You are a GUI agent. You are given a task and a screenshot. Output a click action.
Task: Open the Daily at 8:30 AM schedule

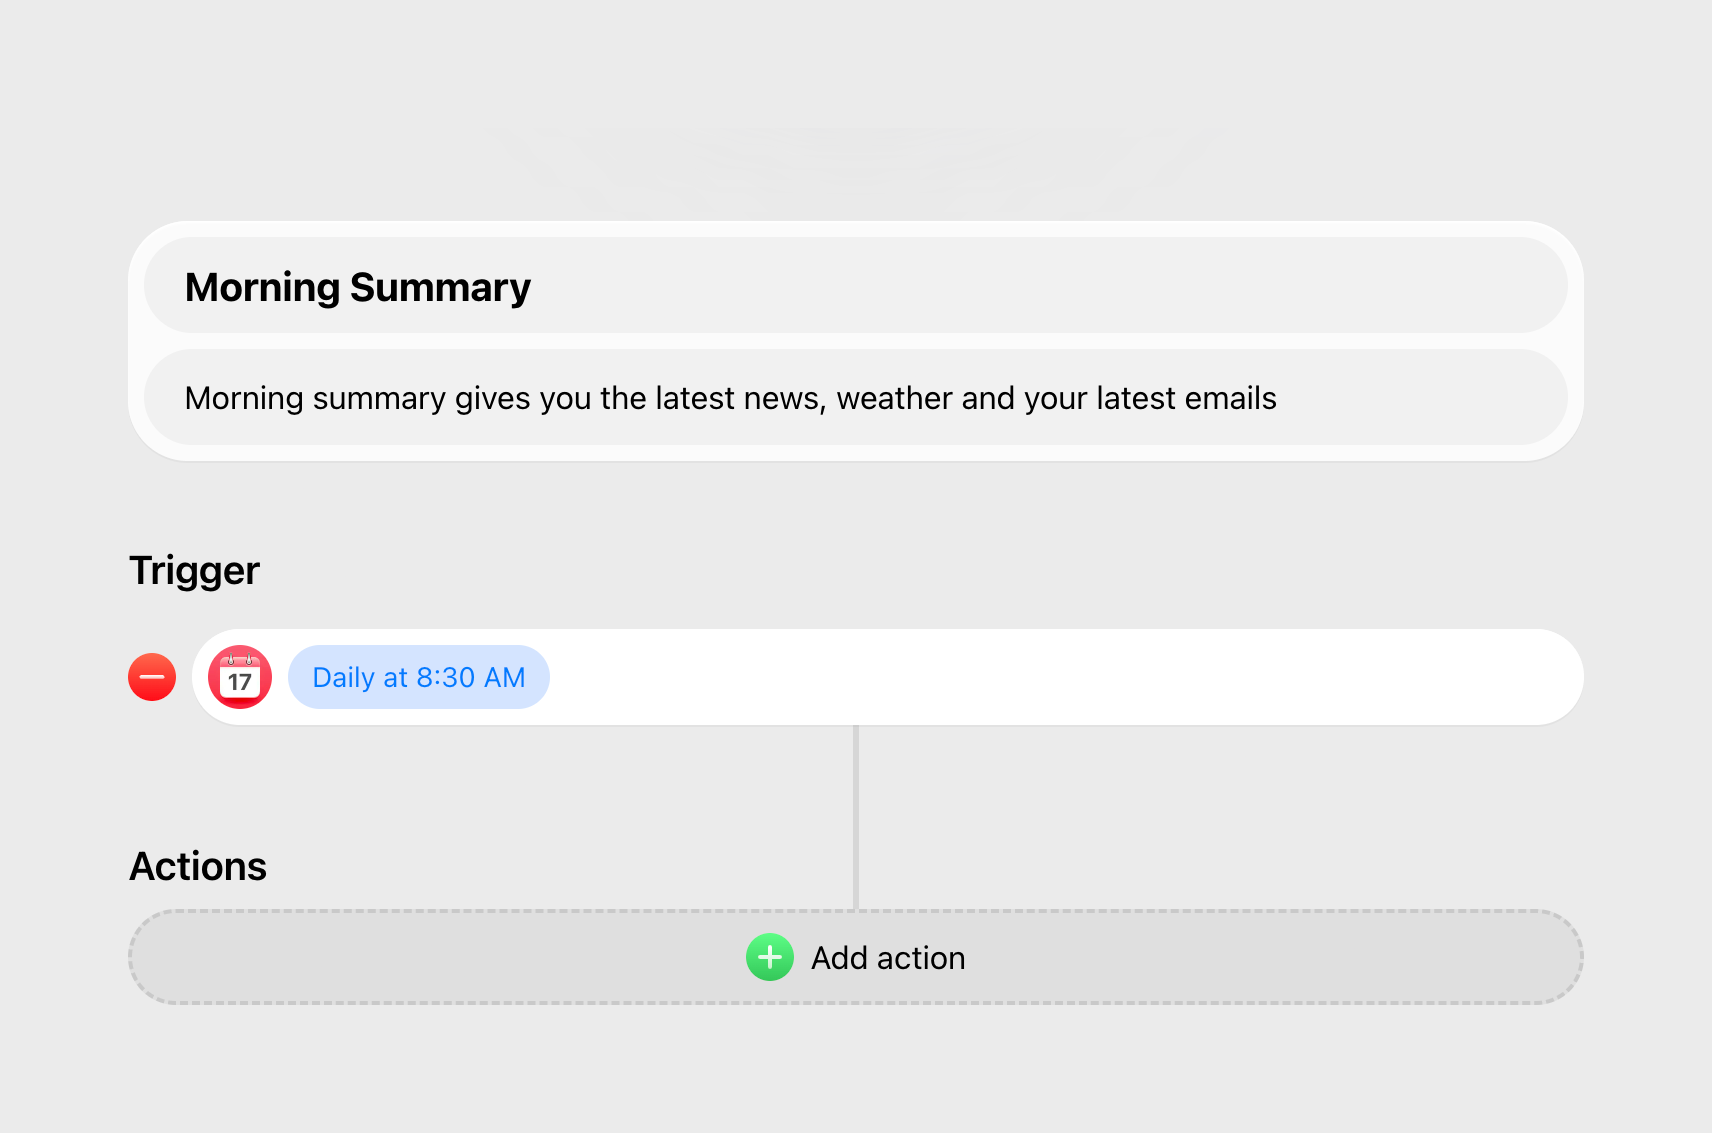pyautogui.click(x=419, y=677)
